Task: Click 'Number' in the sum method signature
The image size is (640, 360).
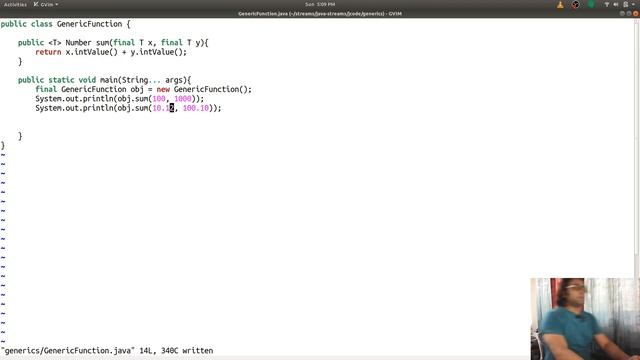Action: [x=78, y=42]
